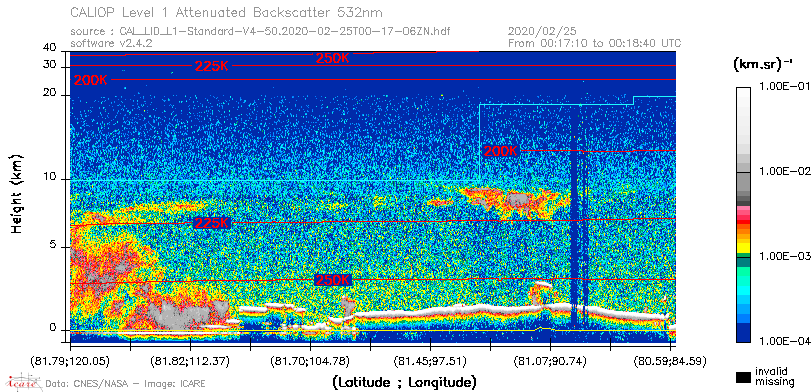Click the 225K label at the plot top

pyautogui.click(x=212, y=66)
